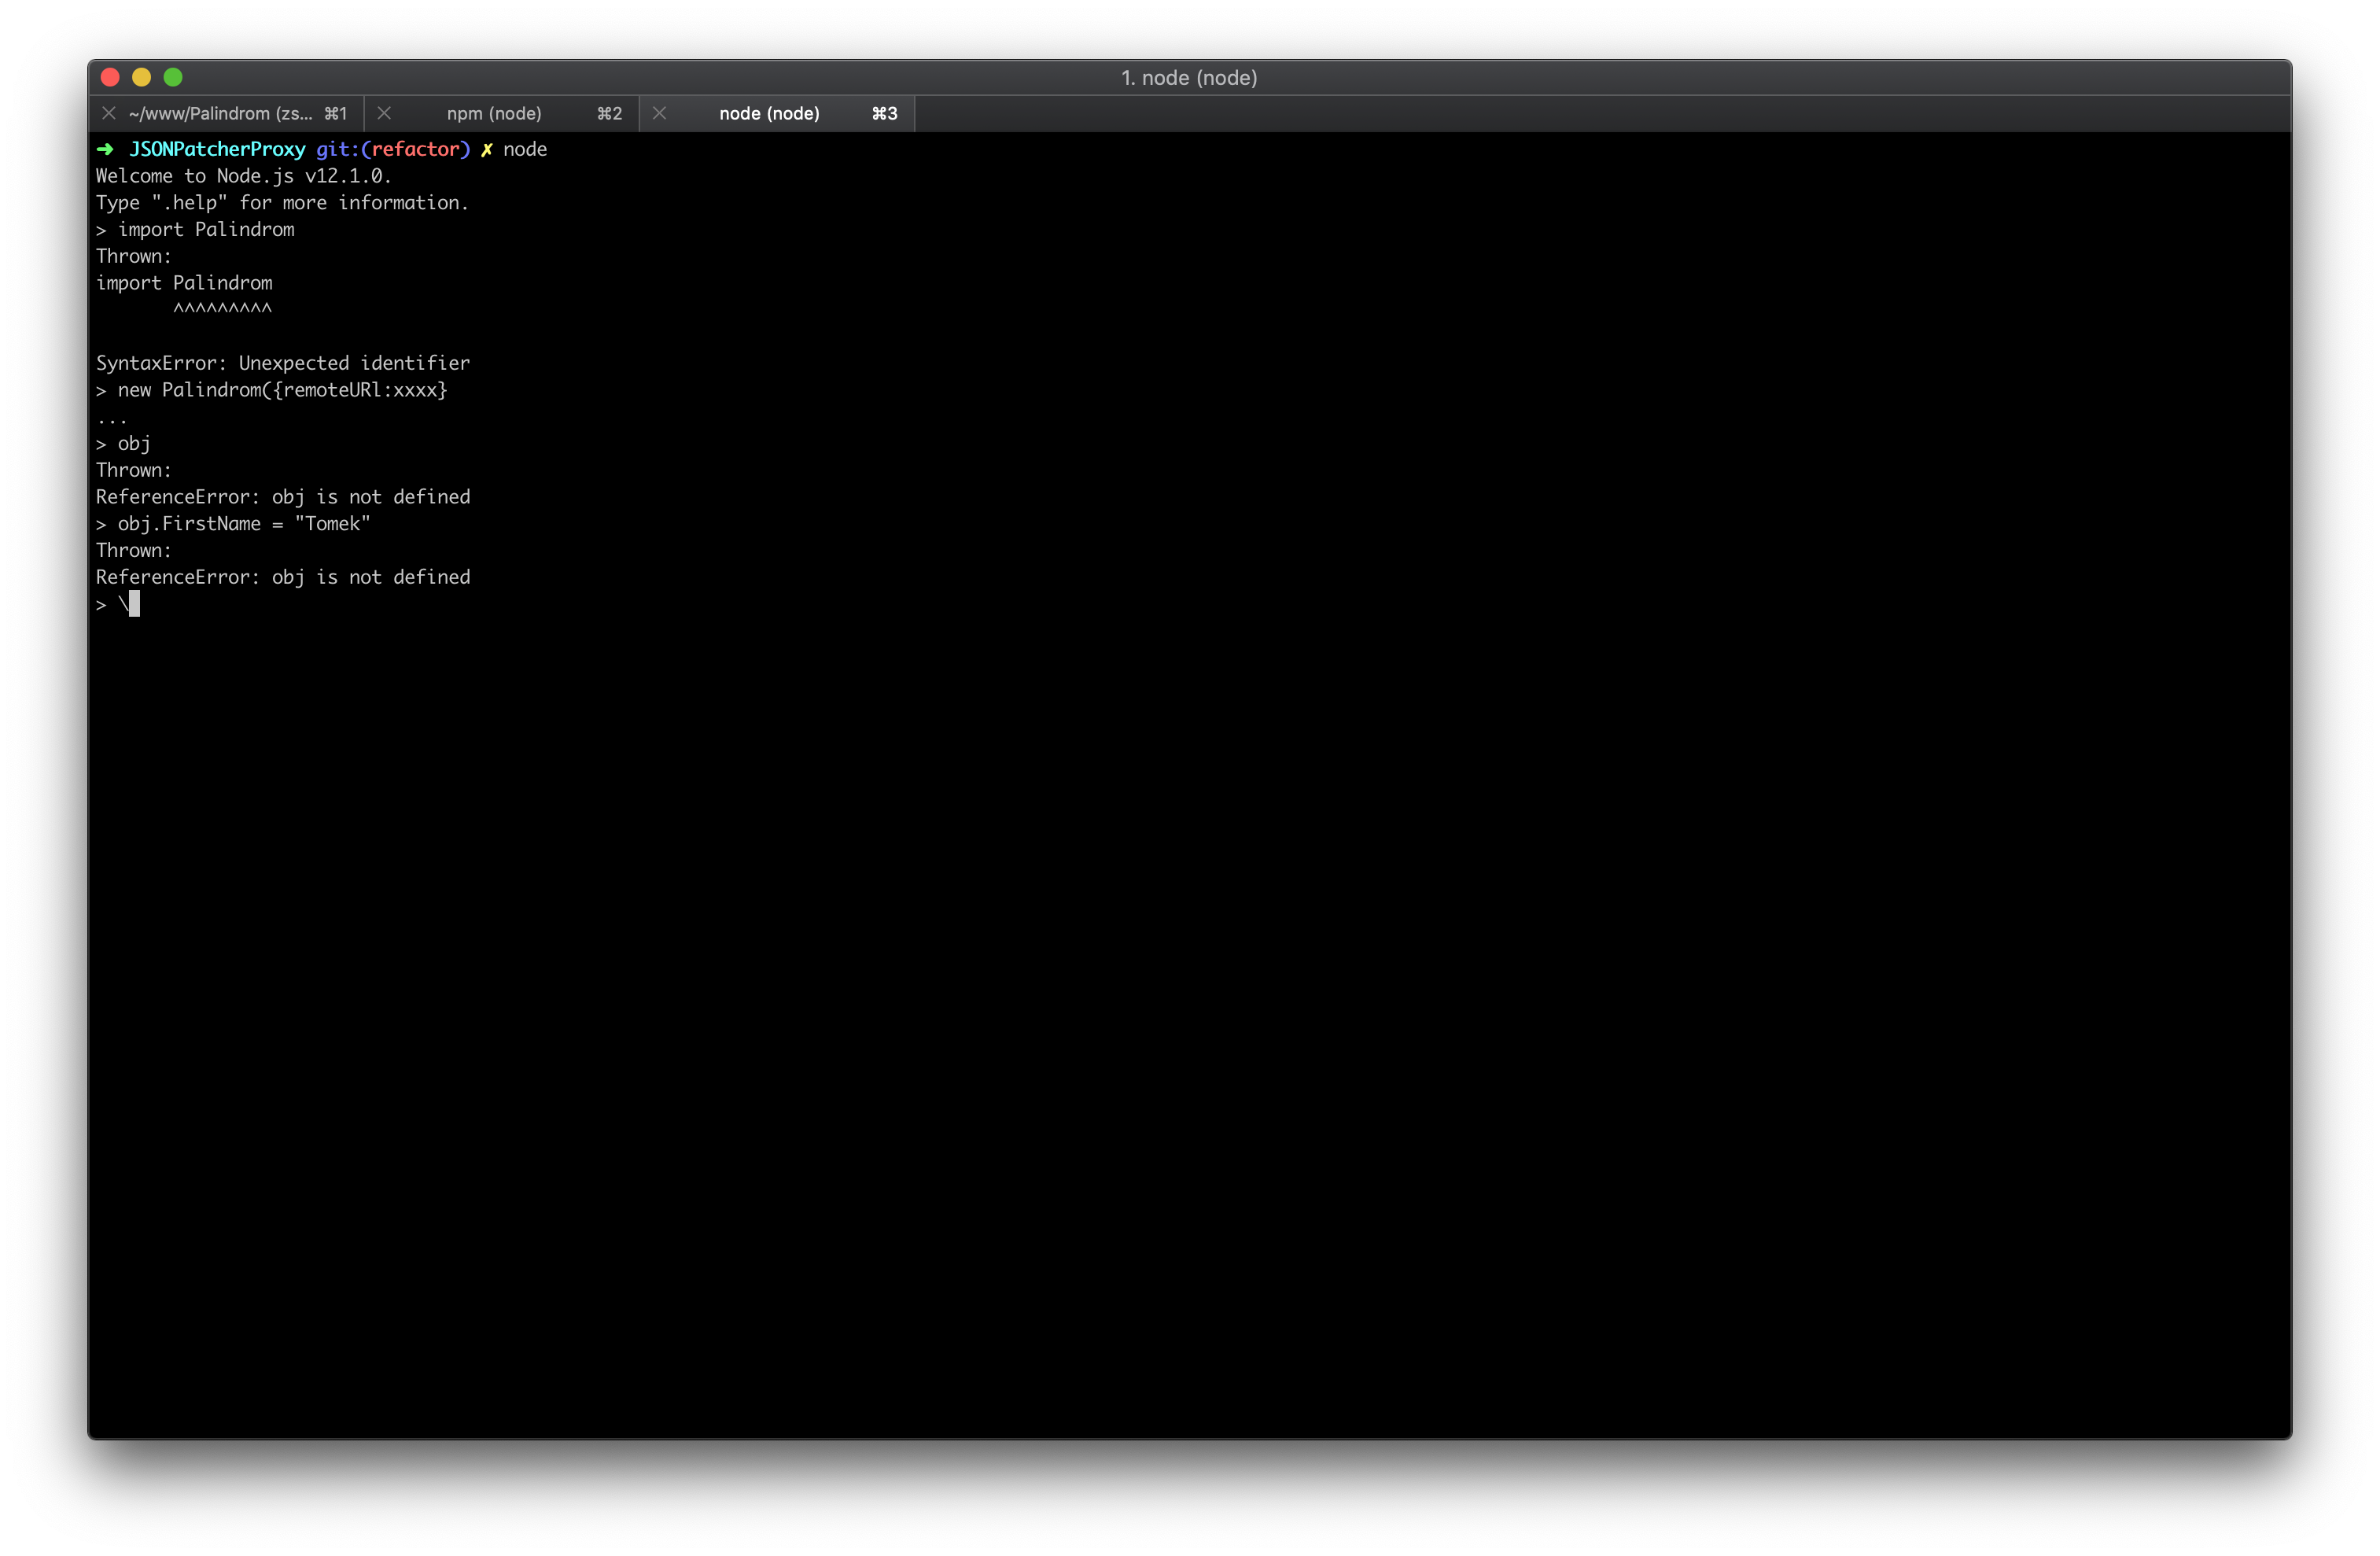Click the ⌘3 shortcut label on node tab

pyautogui.click(x=883, y=113)
